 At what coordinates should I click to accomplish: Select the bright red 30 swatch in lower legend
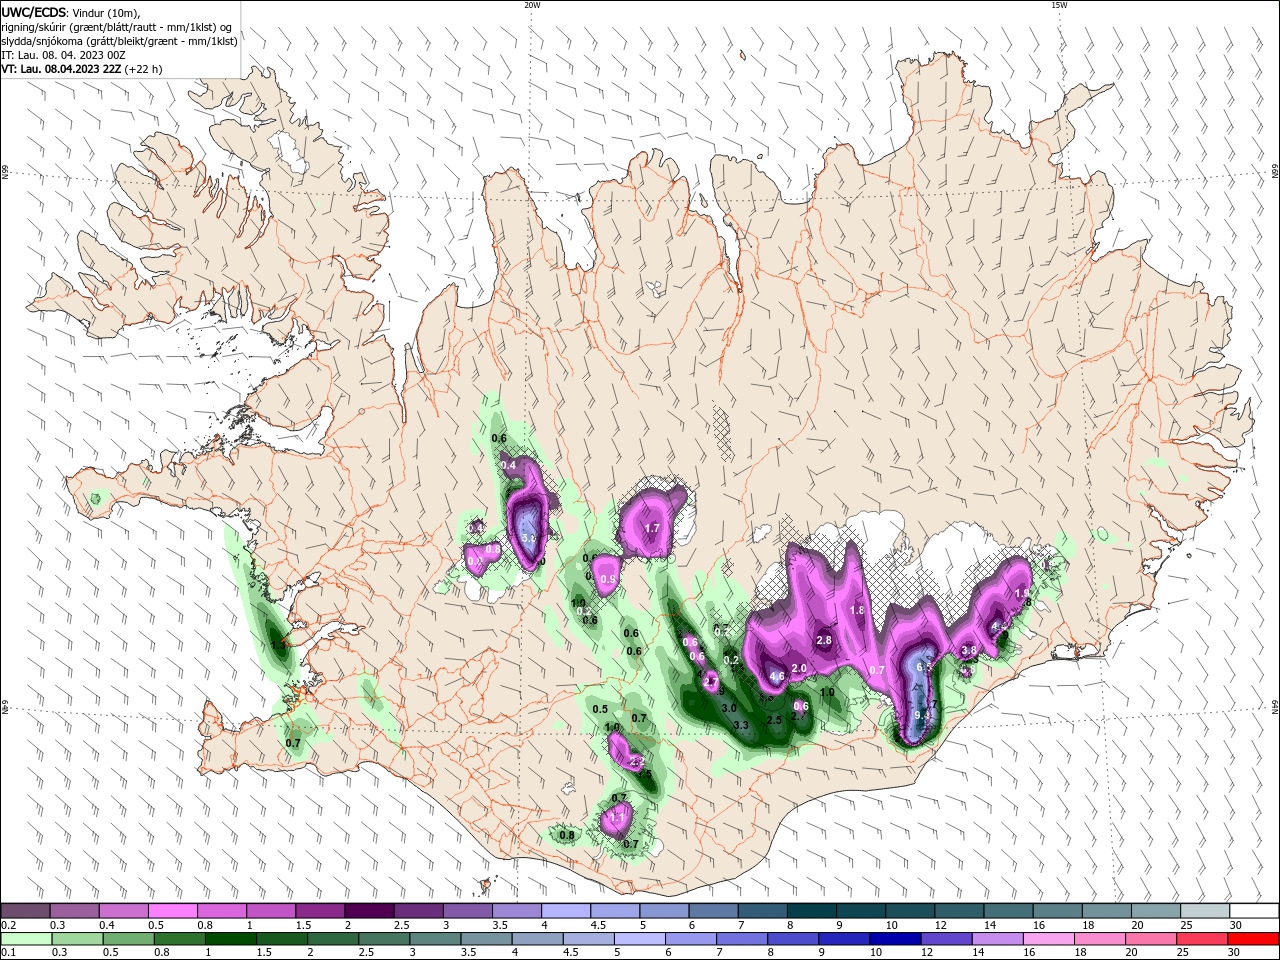click(1254, 939)
